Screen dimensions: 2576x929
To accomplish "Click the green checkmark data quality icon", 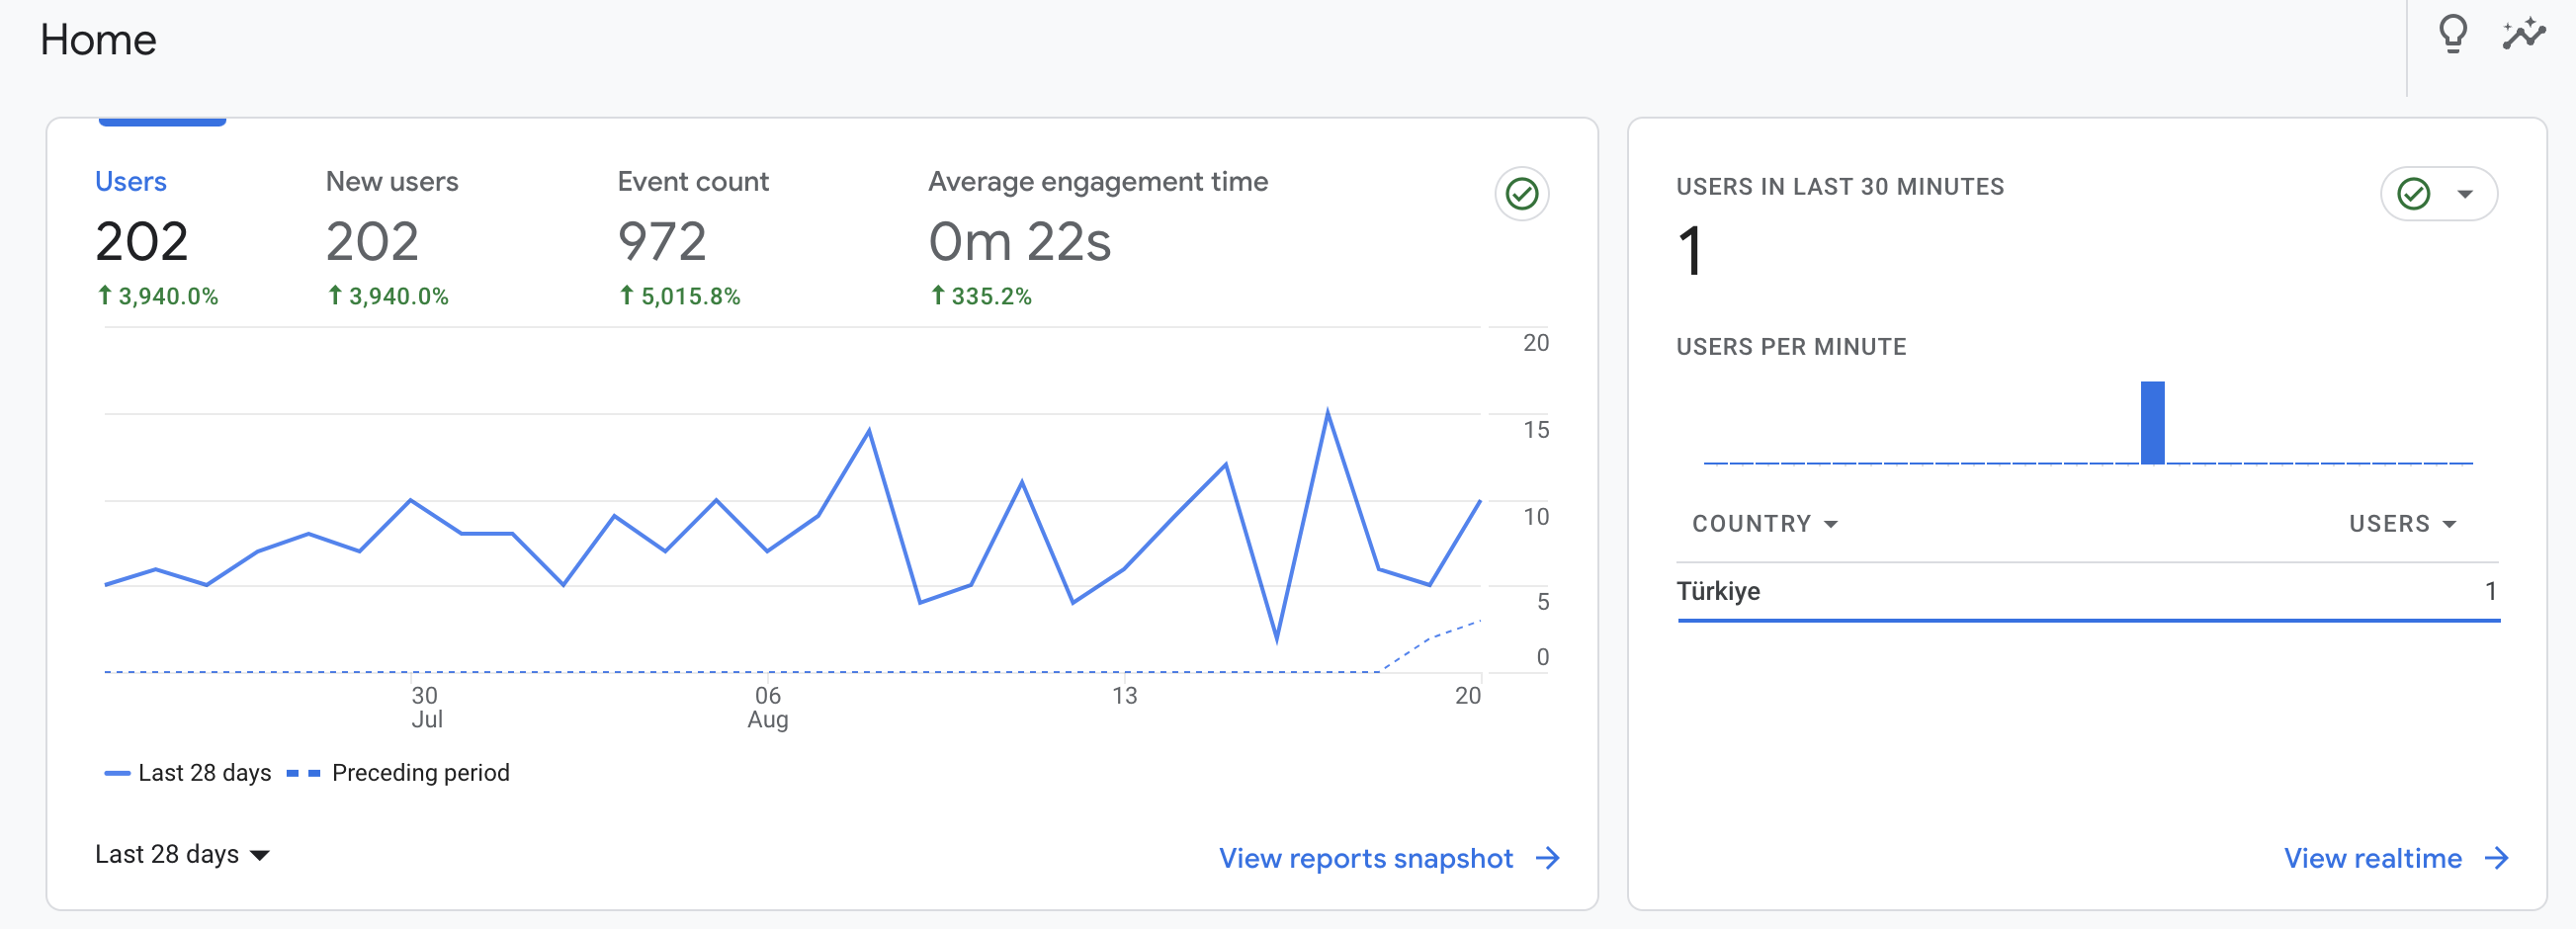I will click(x=1521, y=193).
